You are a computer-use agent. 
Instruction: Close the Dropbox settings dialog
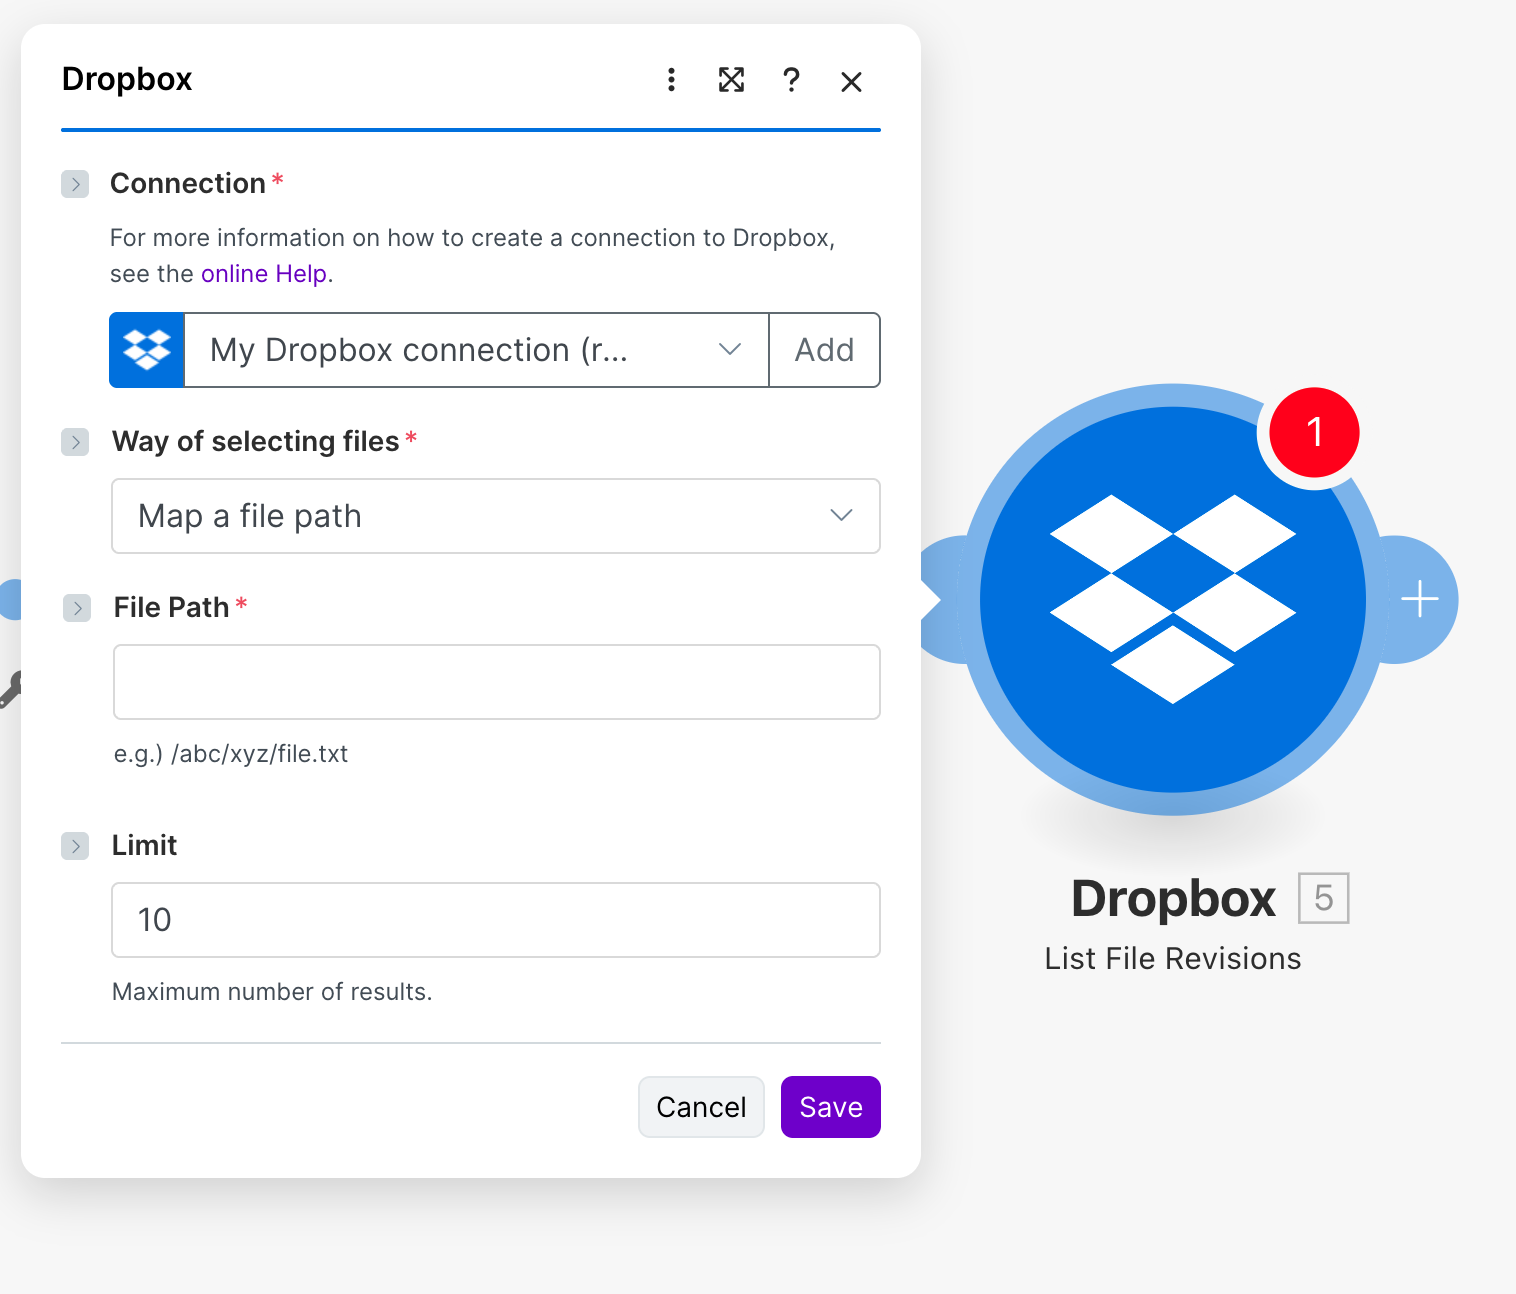coord(851,81)
